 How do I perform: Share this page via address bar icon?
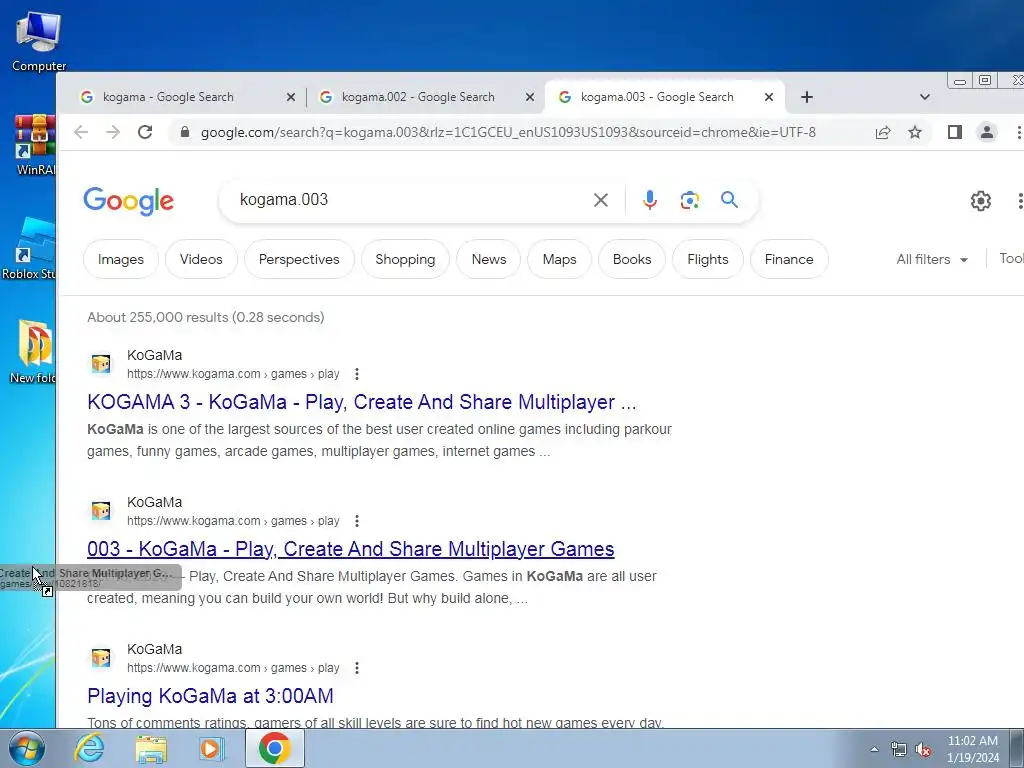point(883,133)
